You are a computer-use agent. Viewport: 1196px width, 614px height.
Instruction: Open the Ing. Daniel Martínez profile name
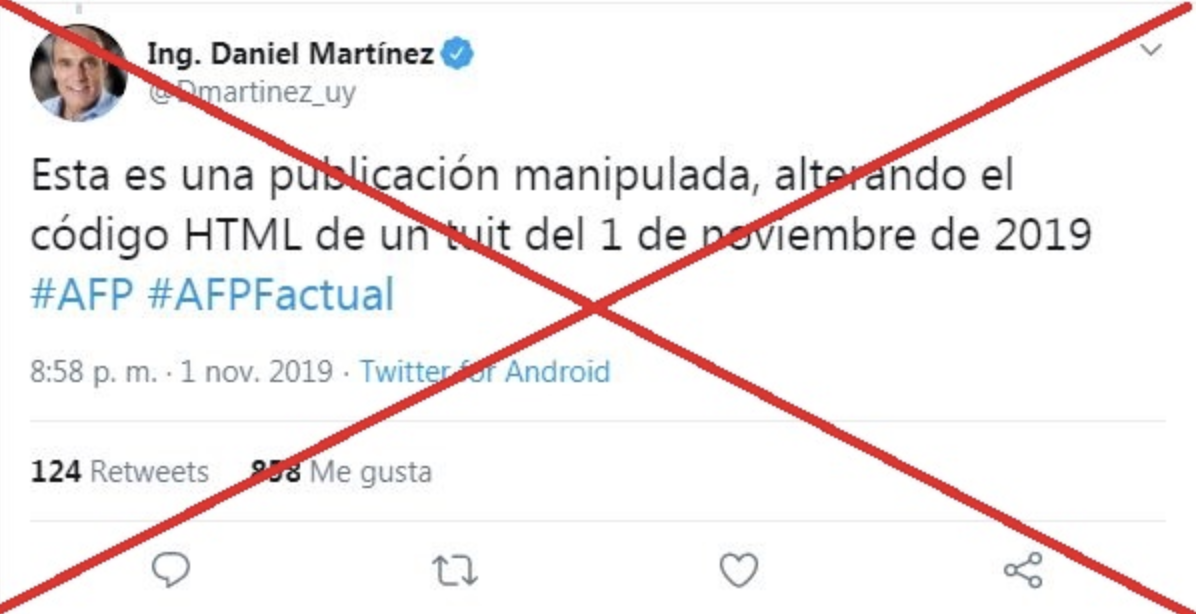click(291, 54)
